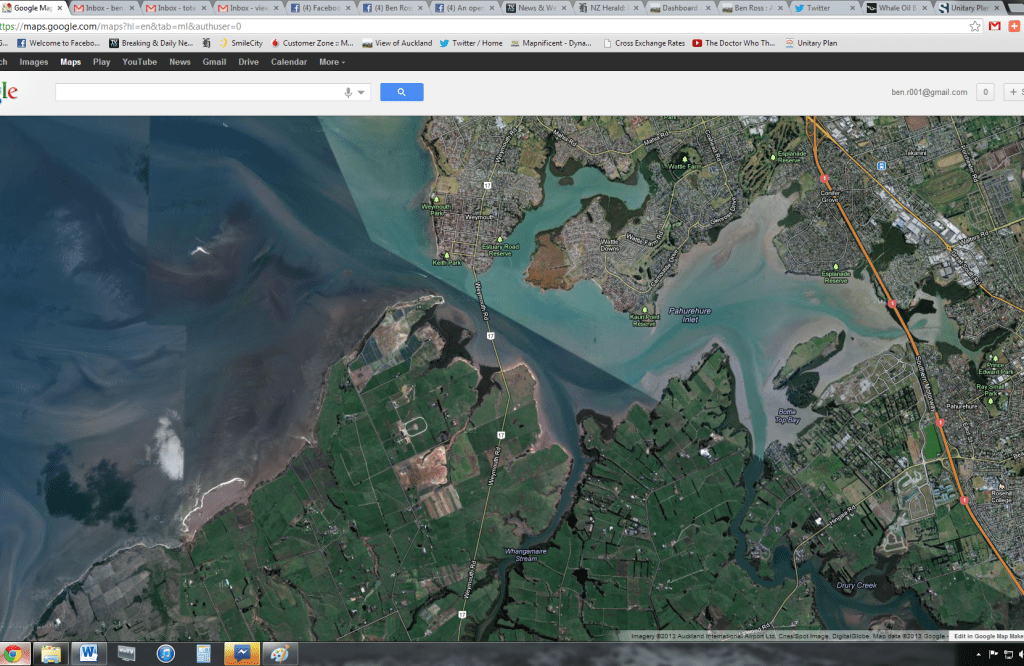Open the View of Auckland bookmark

tap(397, 43)
